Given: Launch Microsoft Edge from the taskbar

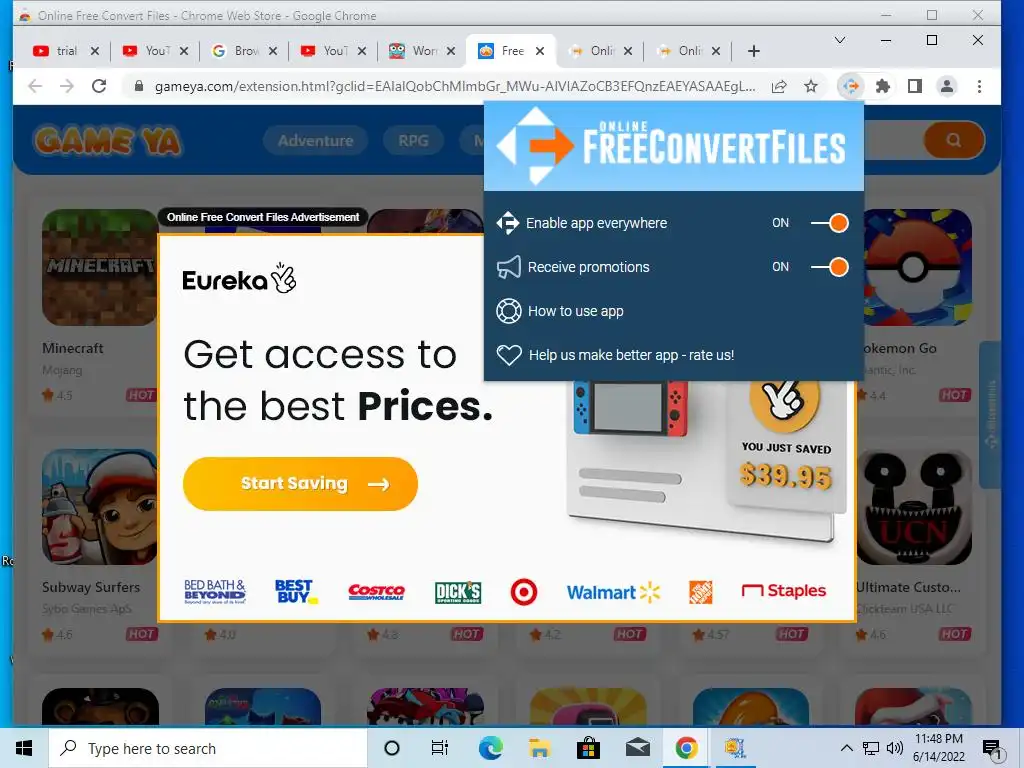Looking at the screenshot, I should pos(490,748).
